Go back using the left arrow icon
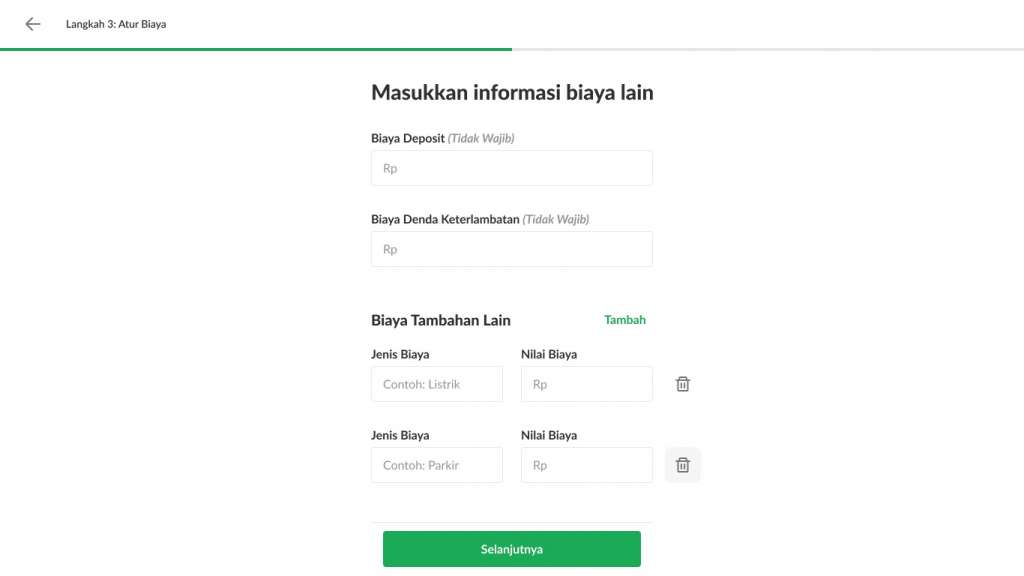The width and height of the screenshot is (1024, 576). coord(33,24)
